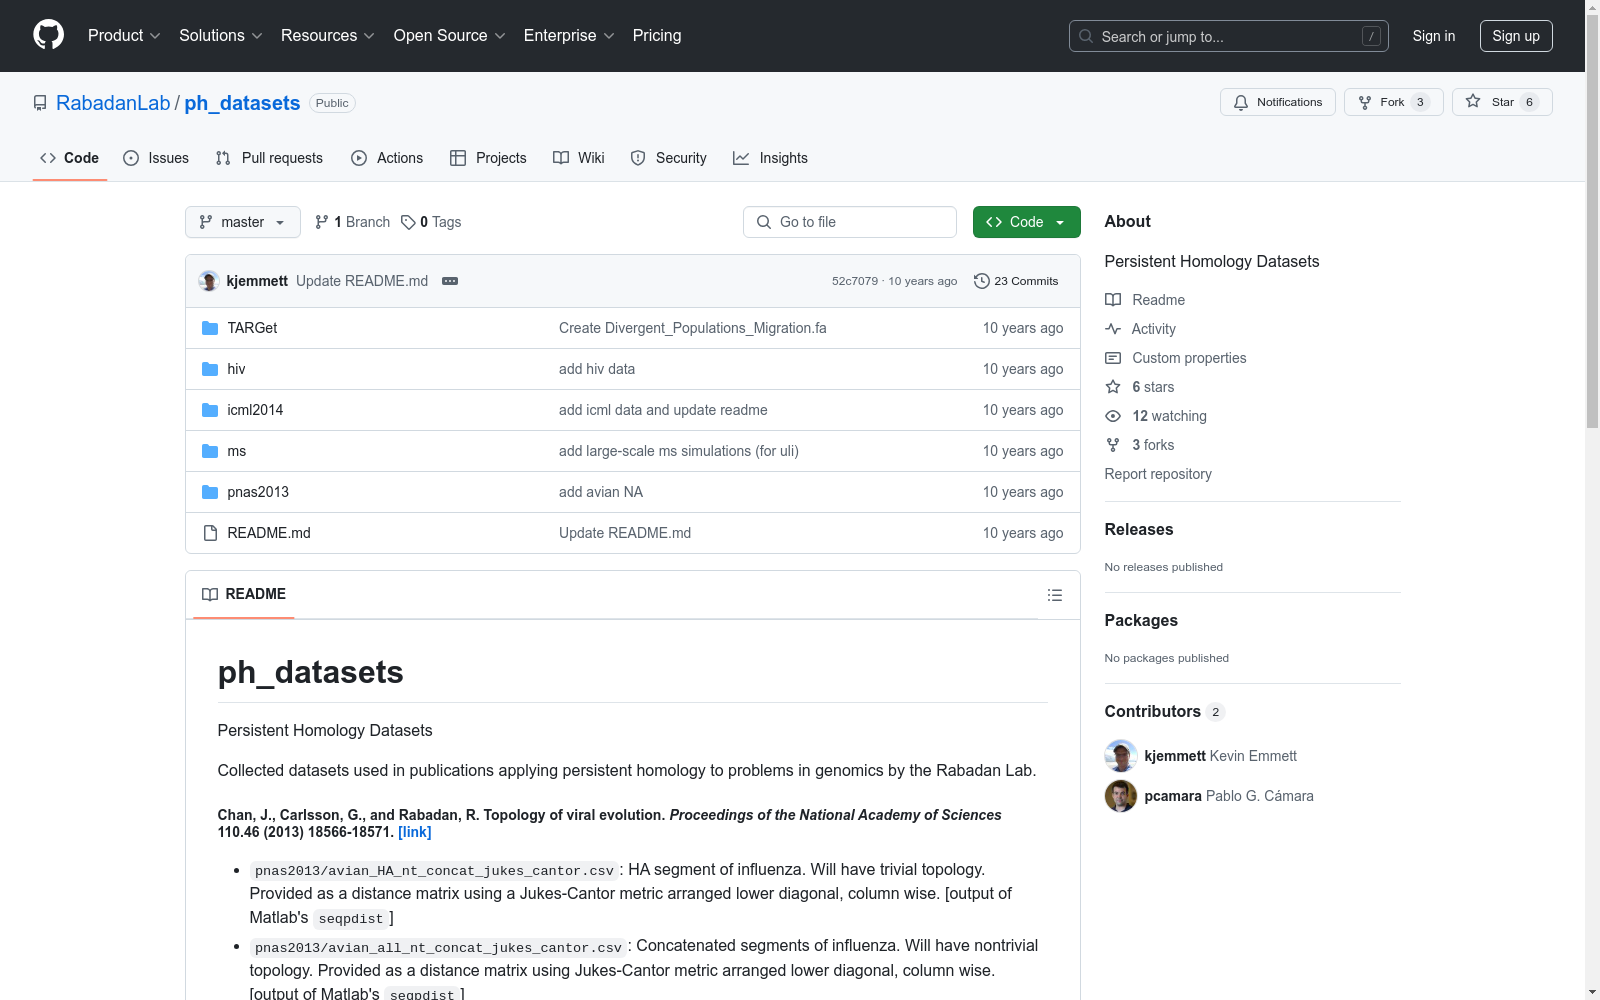Viewport: 1600px width, 1000px height.
Task: Expand the commit message ellipsis
Action: (x=450, y=281)
